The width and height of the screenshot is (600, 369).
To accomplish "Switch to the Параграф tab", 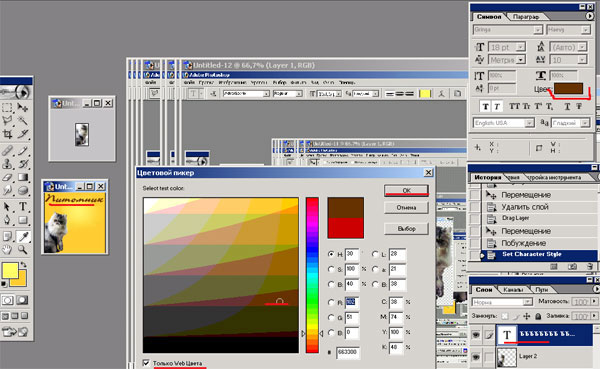I will click(x=526, y=17).
